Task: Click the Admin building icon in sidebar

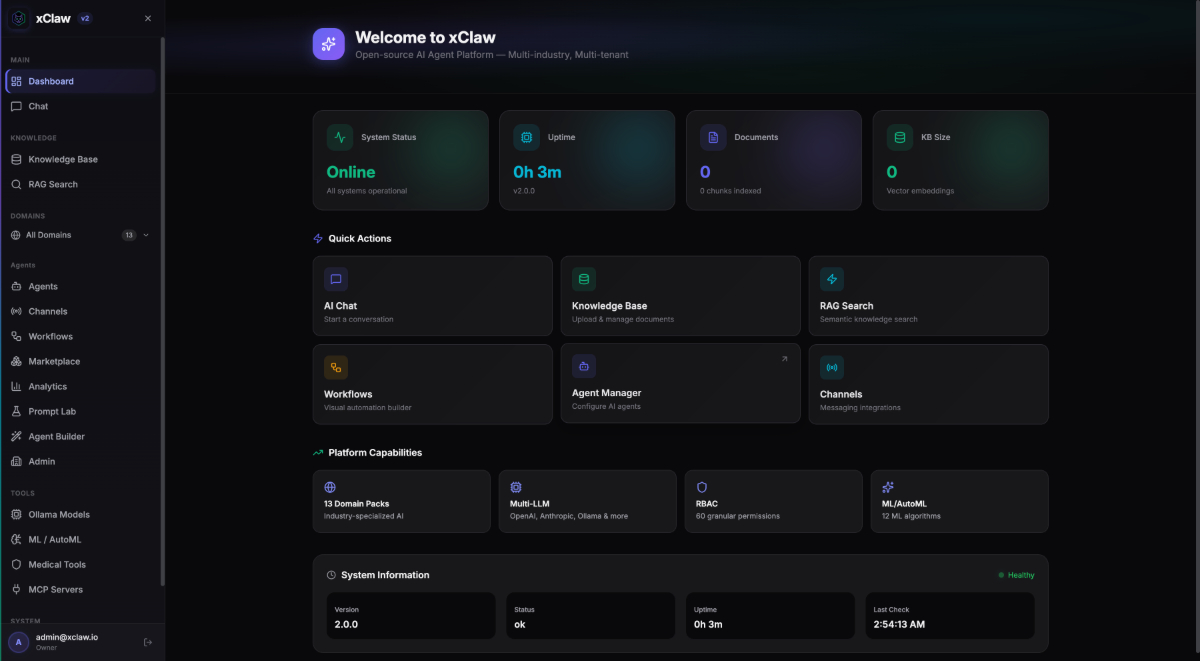Action: click(16, 461)
